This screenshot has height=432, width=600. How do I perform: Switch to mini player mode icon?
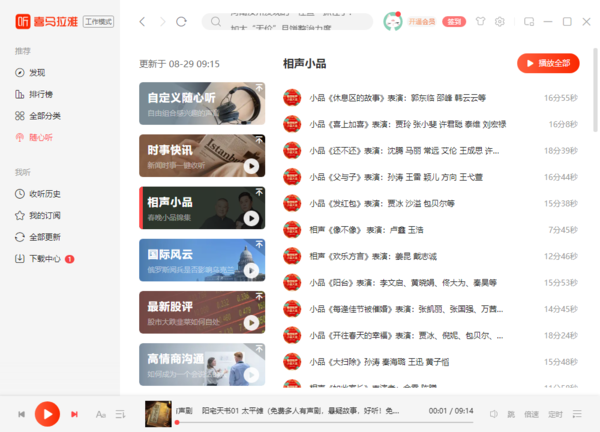(529, 22)
